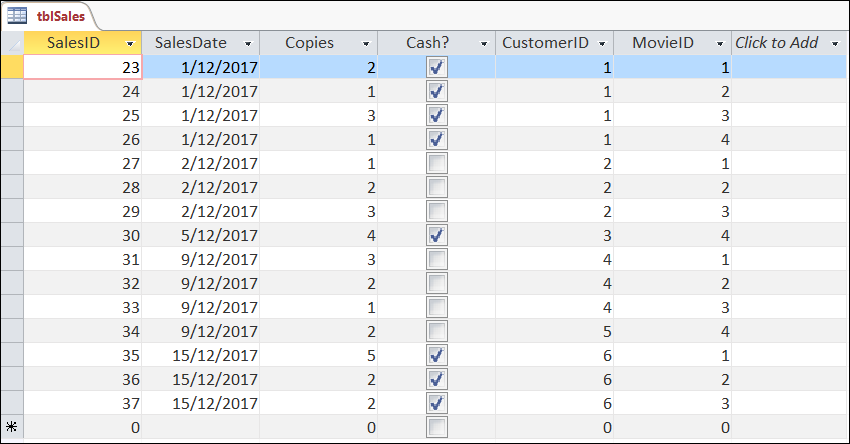Click the tblSales table icon
Viewport: 850px width, 444px height.
point(17,15)
